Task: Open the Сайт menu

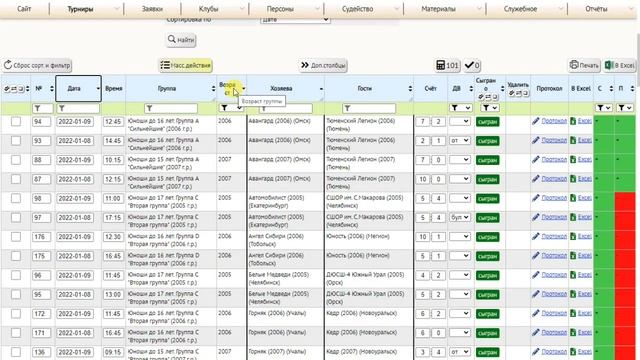Action: pos(24,9)
